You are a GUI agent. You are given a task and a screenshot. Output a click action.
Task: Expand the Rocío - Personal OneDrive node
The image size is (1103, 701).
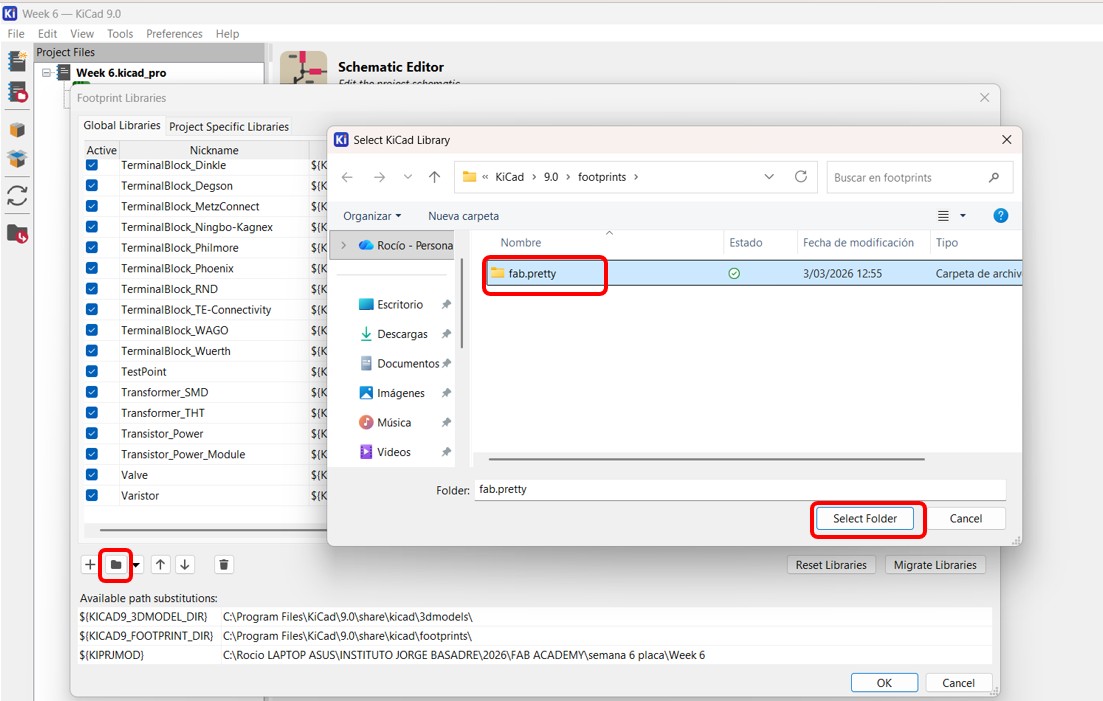click(x=344, y=245)
